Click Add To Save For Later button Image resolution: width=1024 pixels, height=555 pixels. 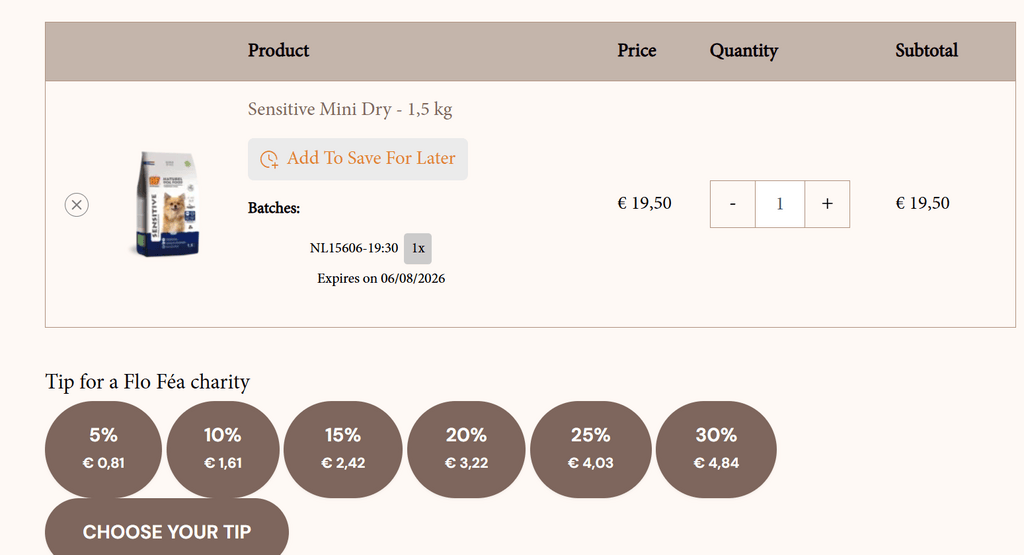(x=358, y=159)
